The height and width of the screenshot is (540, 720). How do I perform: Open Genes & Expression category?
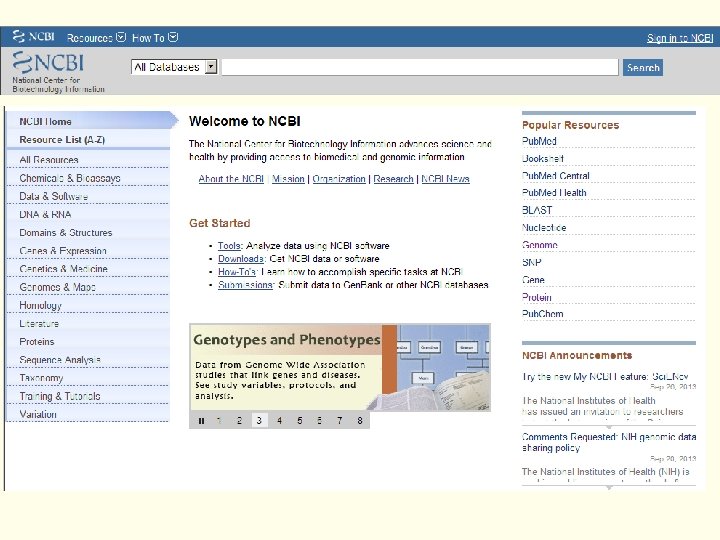point(63,251)
